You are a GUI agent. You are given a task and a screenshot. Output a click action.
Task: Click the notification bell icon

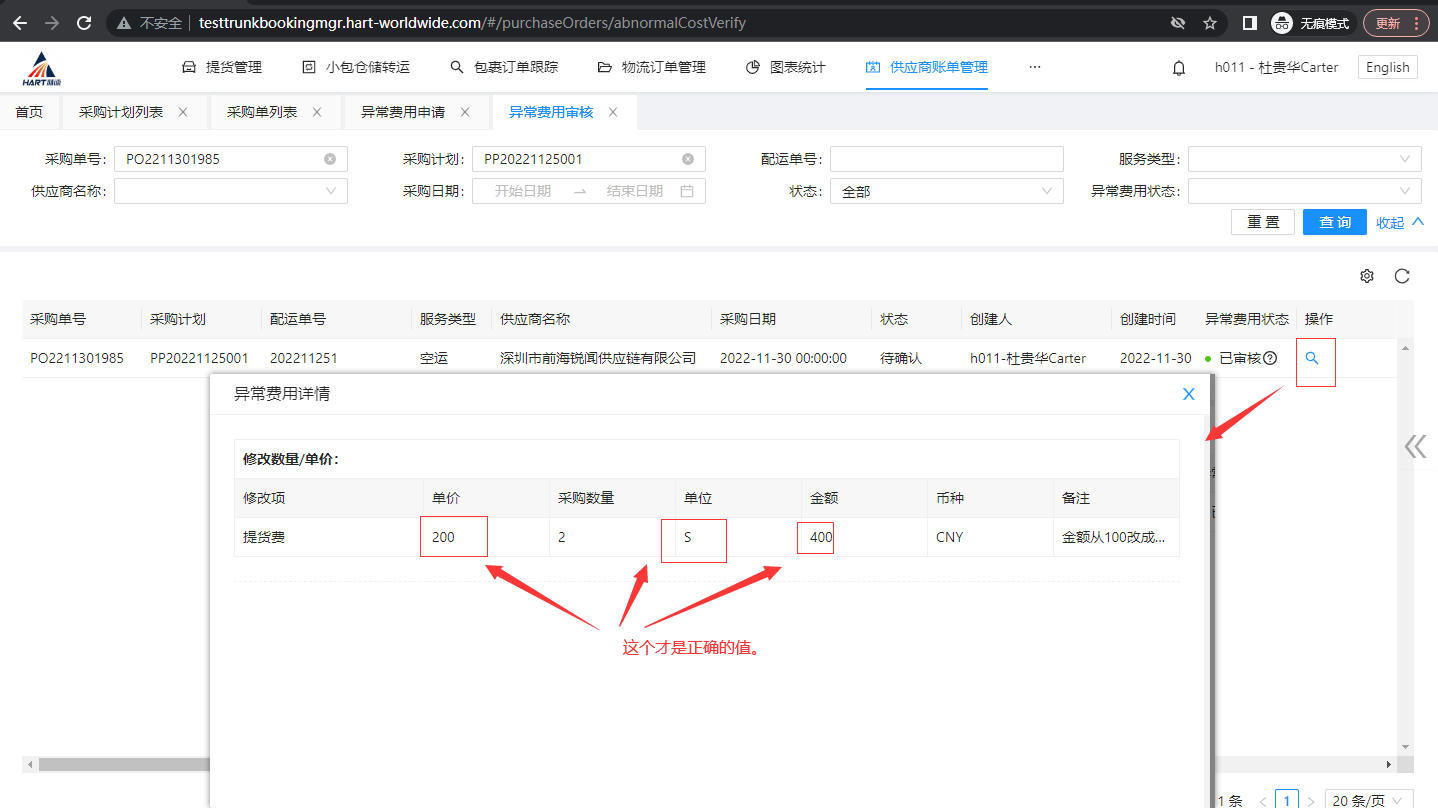(x=1179, y=68)
